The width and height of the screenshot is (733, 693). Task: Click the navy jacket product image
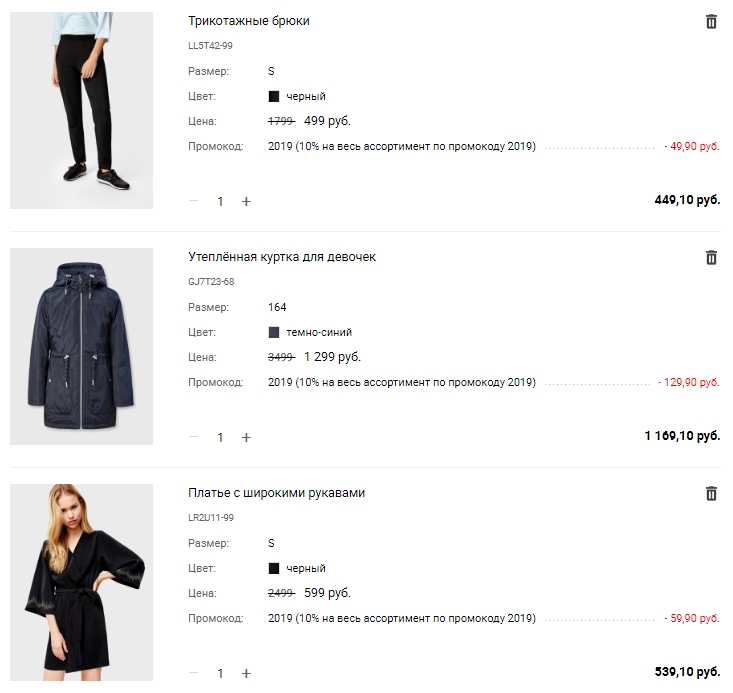pyautogui.click(x=81, y=346)
